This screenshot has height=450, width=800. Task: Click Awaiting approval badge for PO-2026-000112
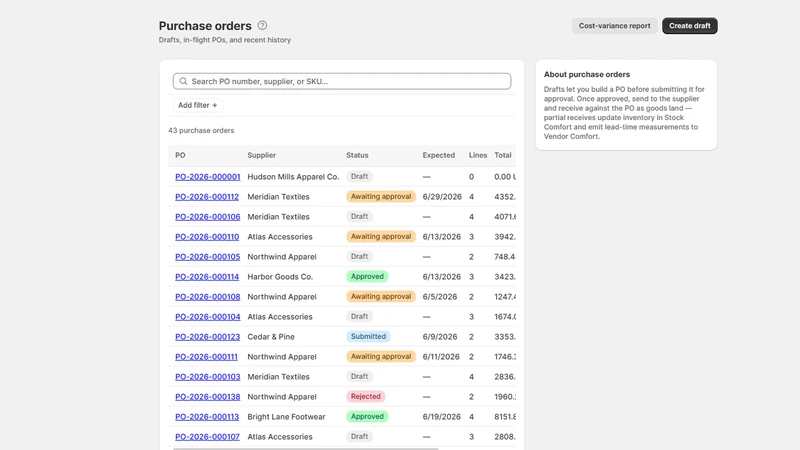(381, 196)
